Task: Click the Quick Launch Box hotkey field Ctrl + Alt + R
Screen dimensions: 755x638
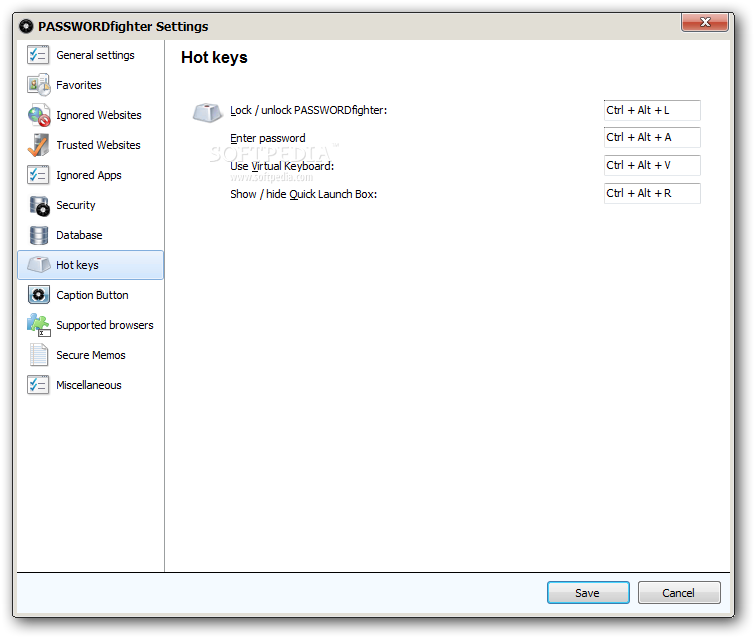Action: click(x=652, y=193)
